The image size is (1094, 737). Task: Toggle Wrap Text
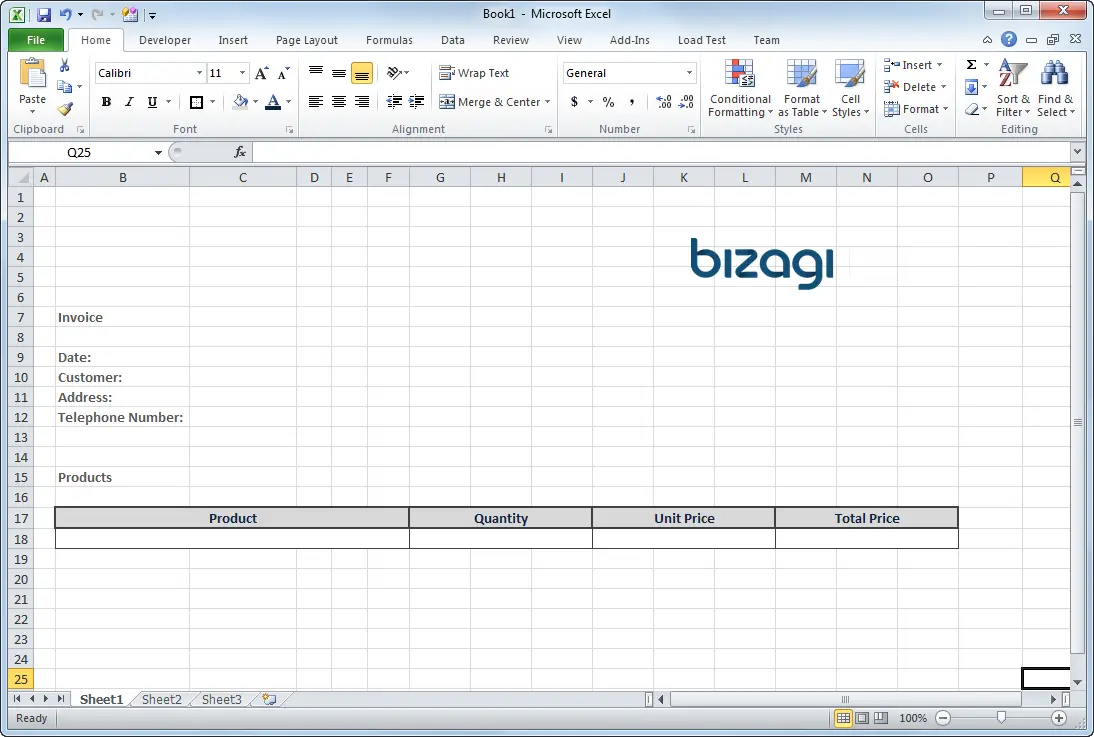click(474, 73)
